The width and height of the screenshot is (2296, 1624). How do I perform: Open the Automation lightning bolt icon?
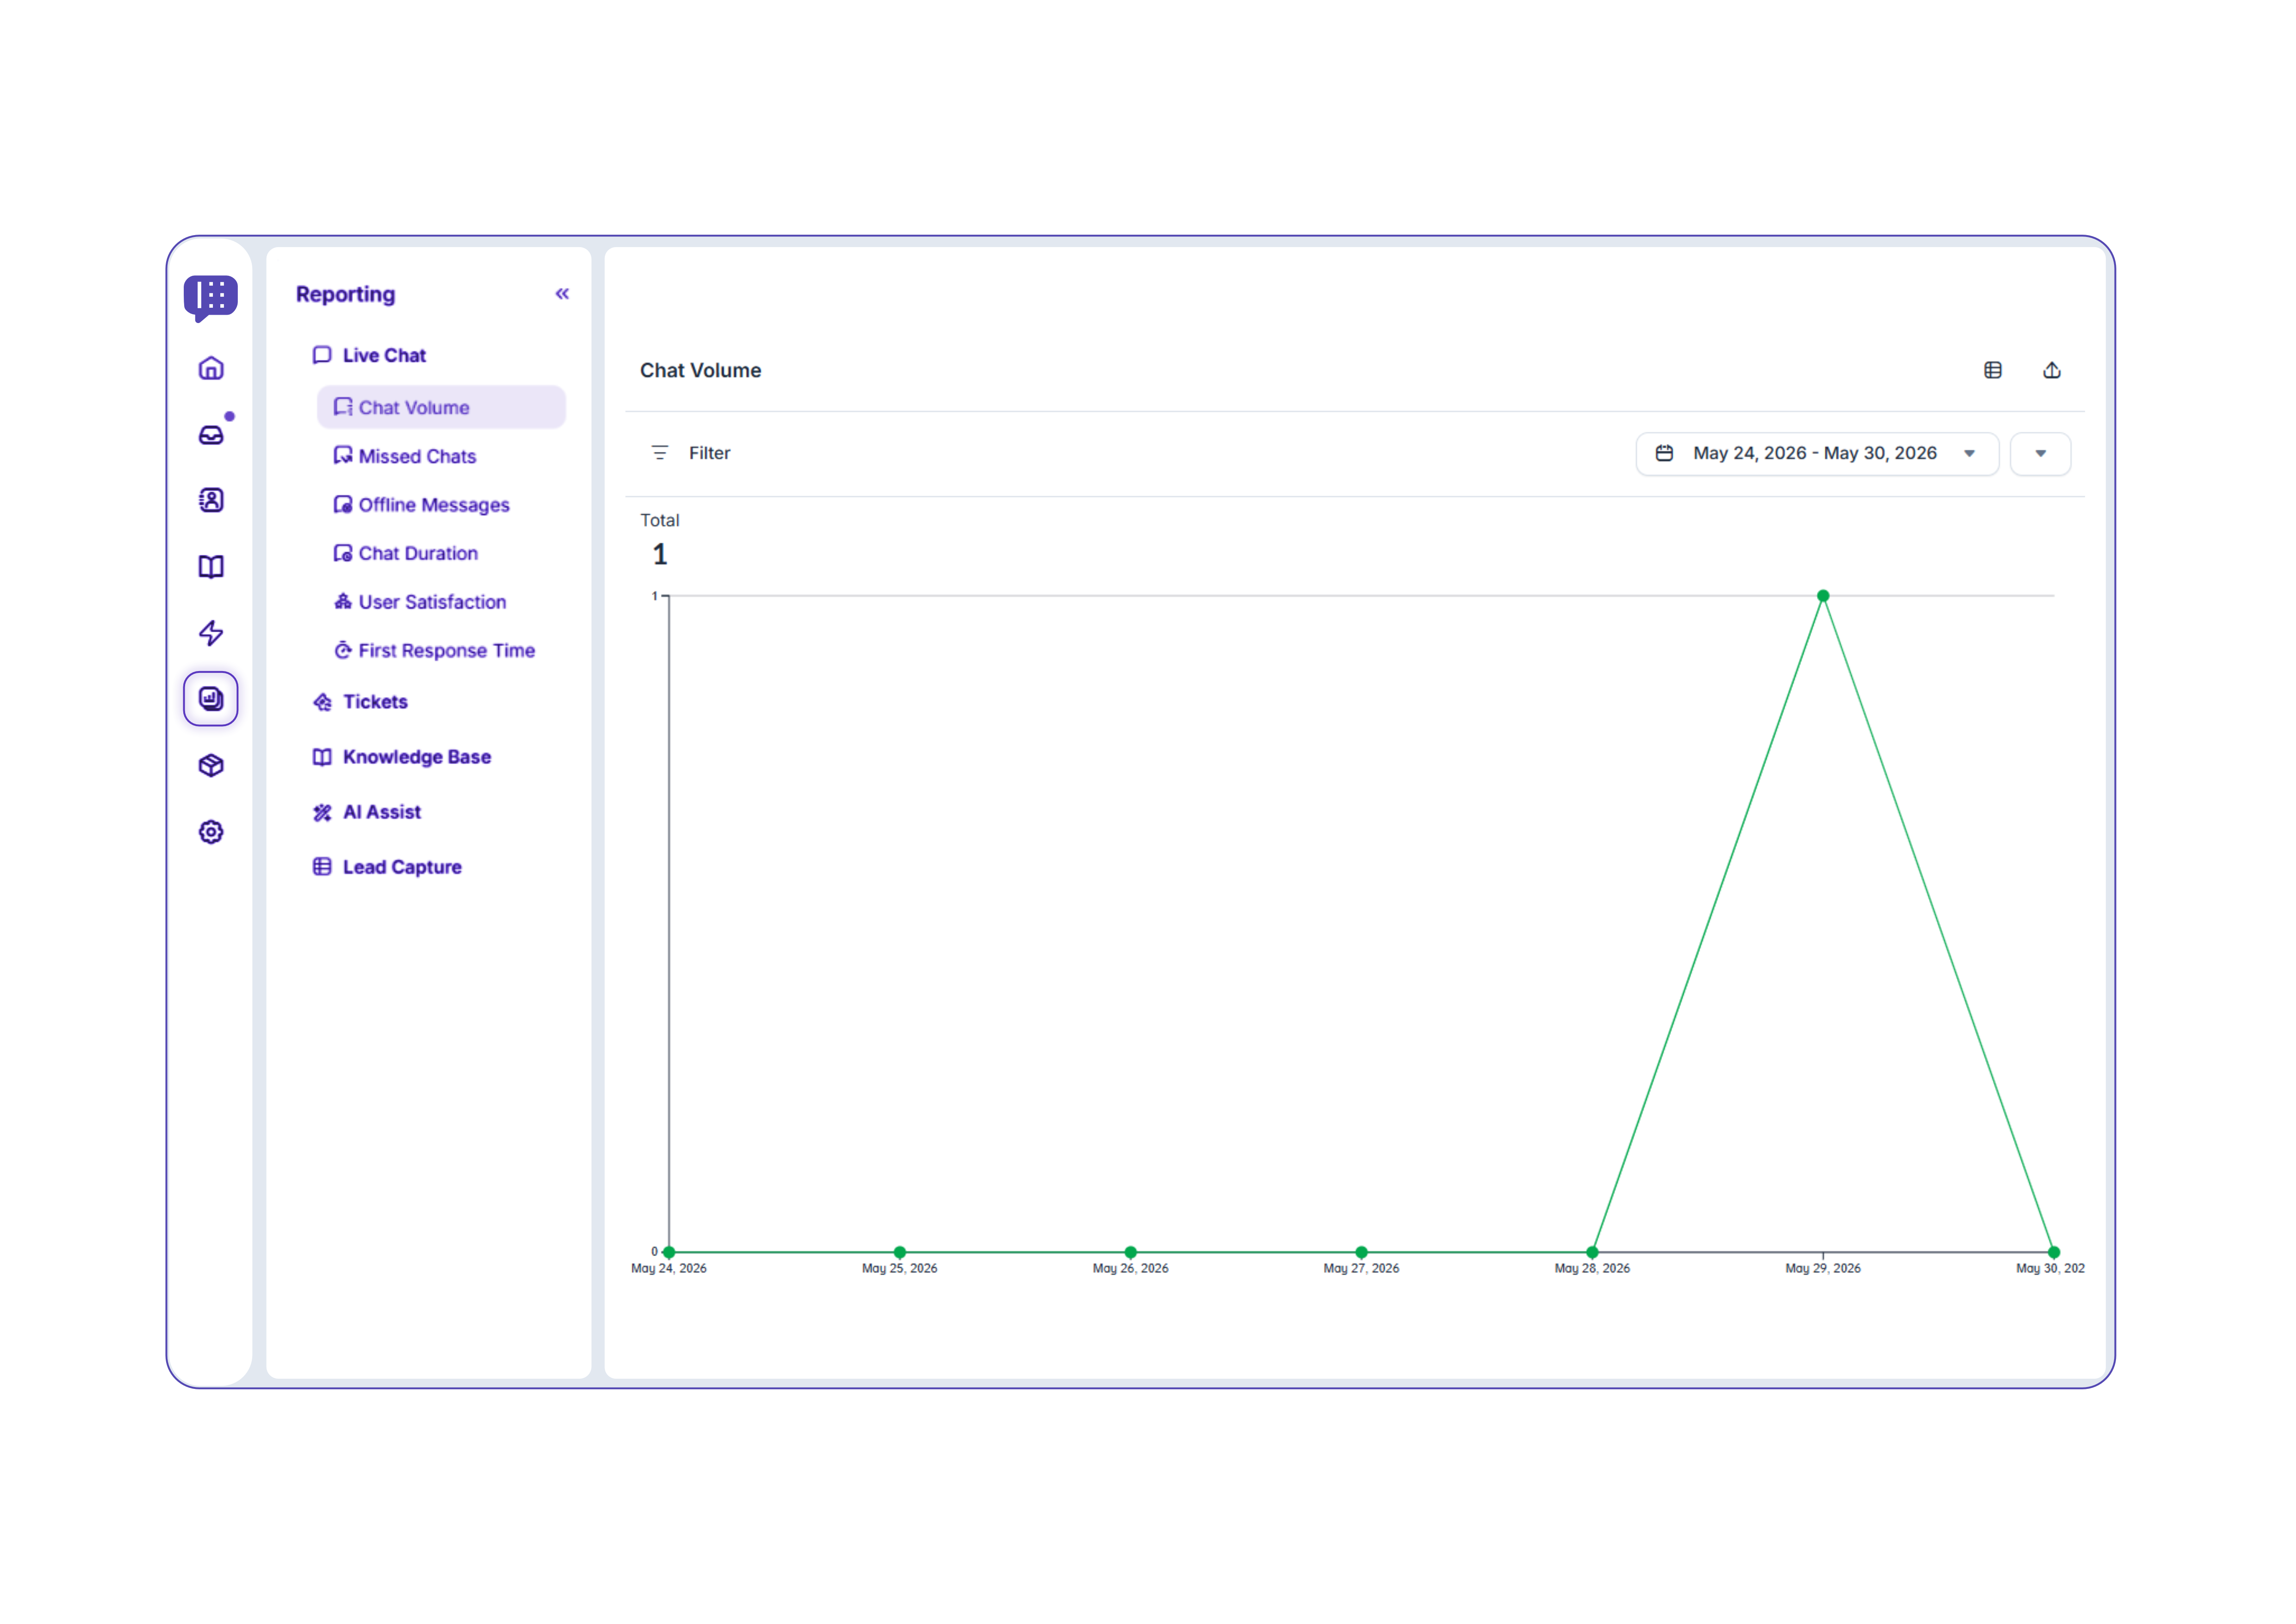(211, 633)
